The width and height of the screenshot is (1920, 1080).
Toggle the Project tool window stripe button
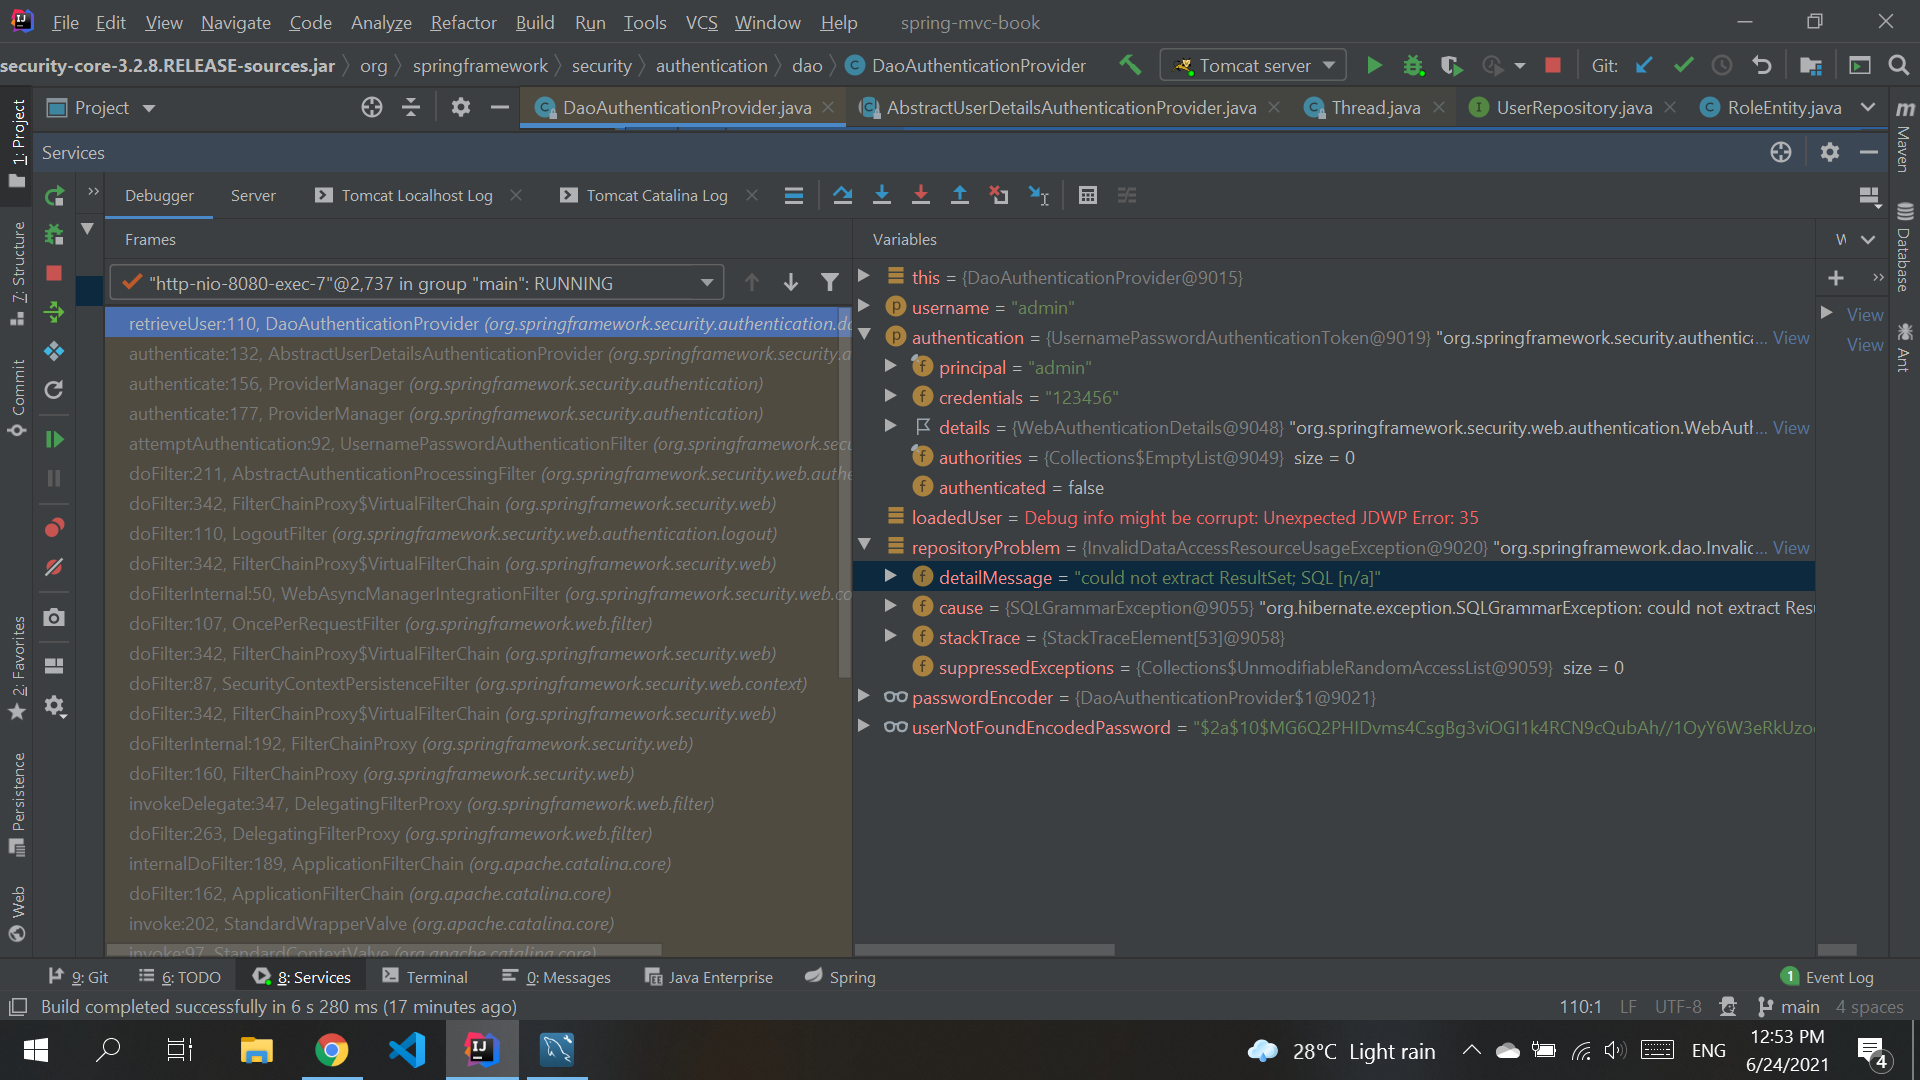(17, 143)
